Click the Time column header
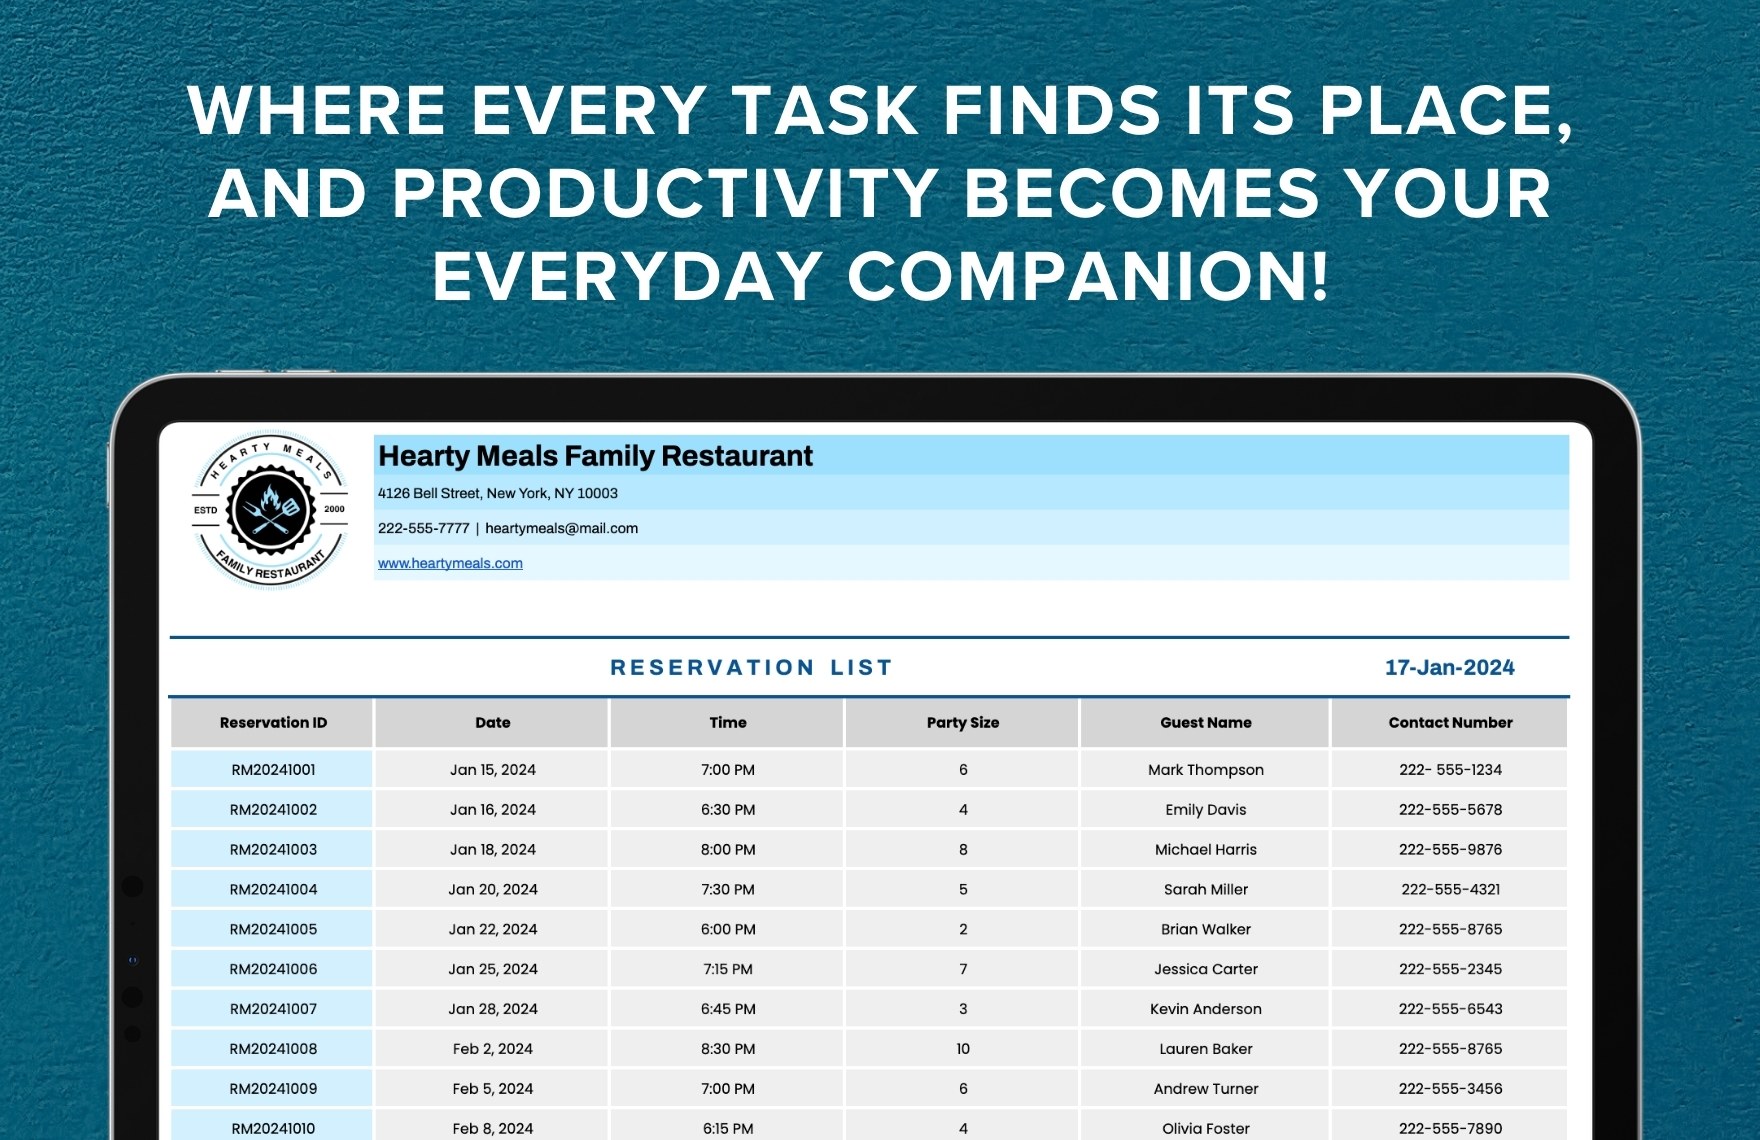This screenshot has height=1140, width=1760. pos(727,722)
